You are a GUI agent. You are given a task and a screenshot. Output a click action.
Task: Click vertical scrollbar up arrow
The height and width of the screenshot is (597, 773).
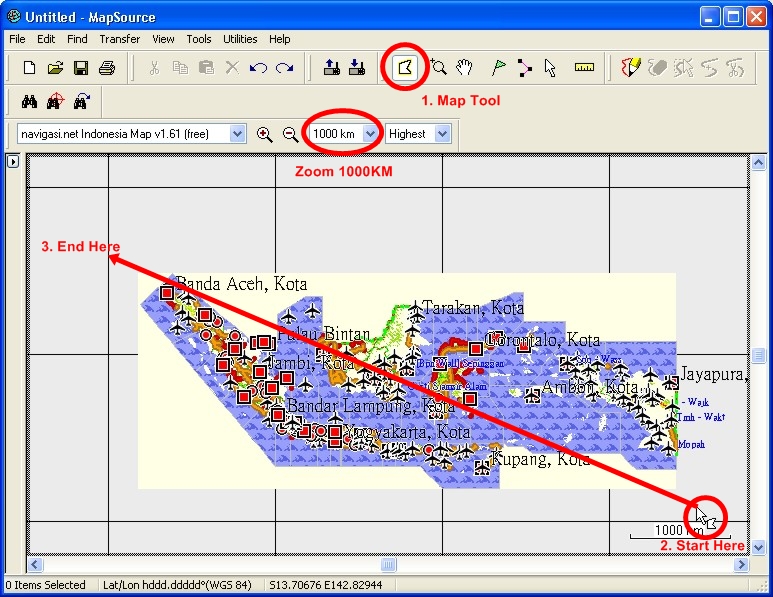point(759,162)
